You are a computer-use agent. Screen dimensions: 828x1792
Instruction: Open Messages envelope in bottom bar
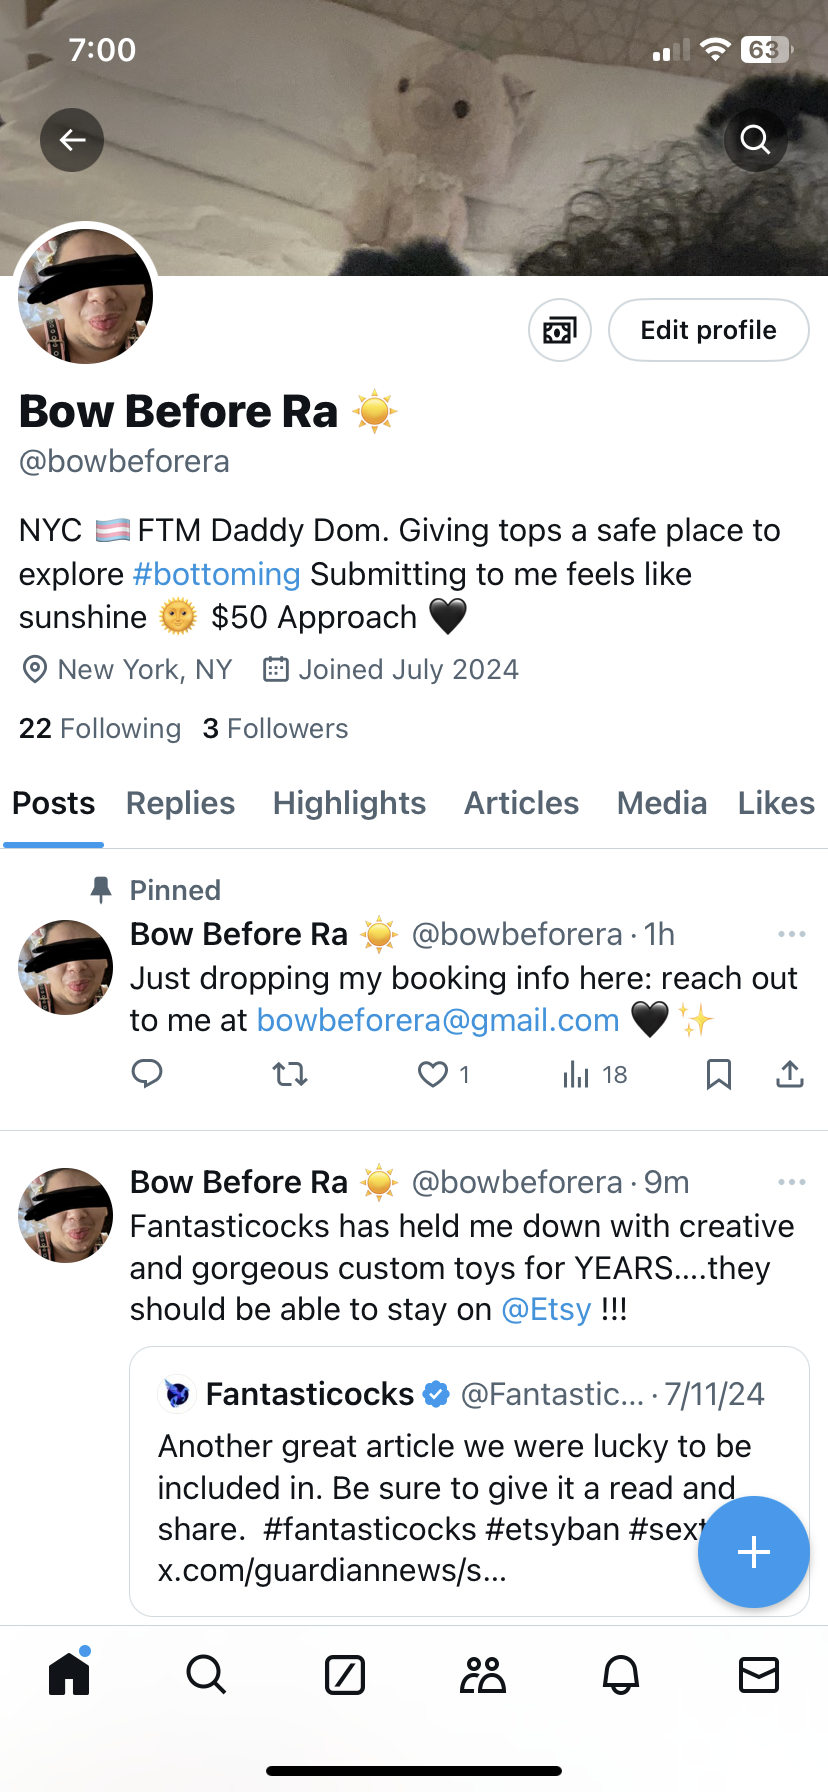(x=759, y=1674)
